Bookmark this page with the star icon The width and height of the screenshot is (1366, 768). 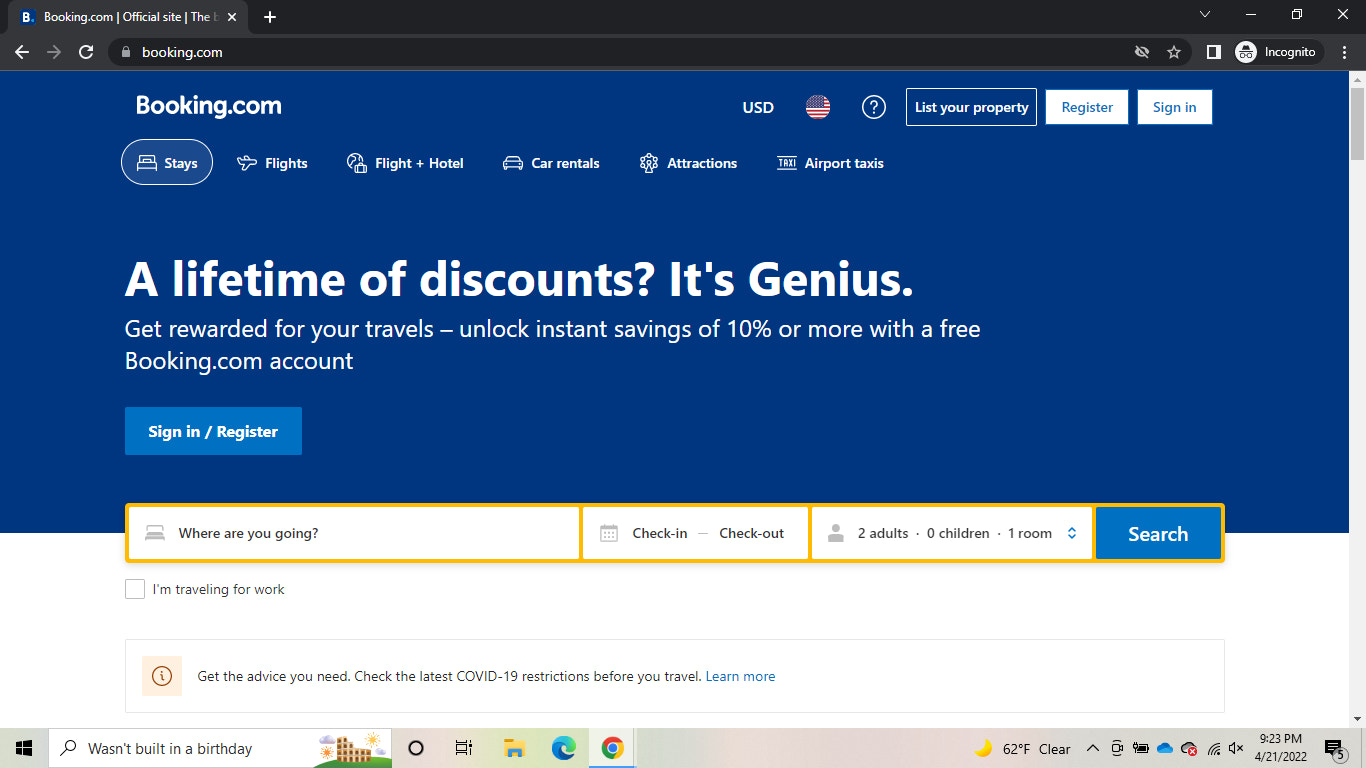(x=1174, y=52)
